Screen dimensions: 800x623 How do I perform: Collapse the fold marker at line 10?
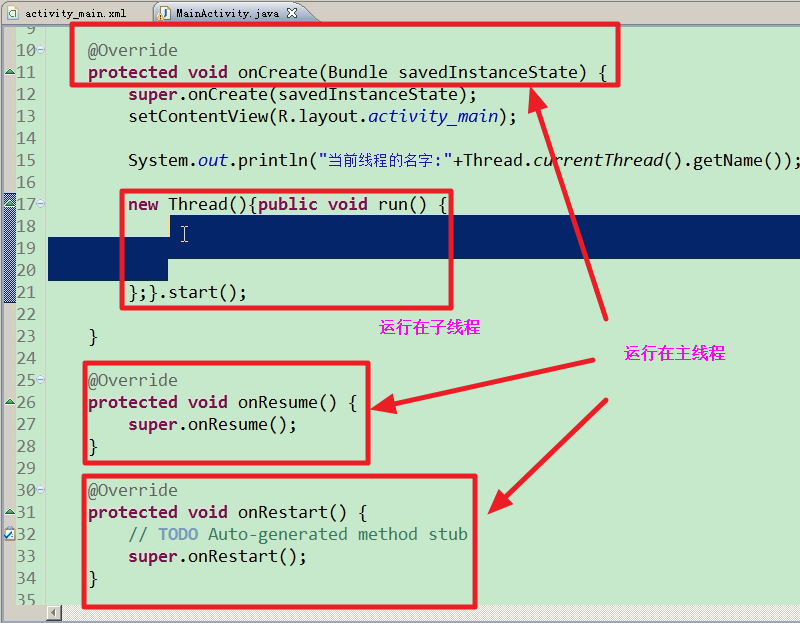coord(41,49)
